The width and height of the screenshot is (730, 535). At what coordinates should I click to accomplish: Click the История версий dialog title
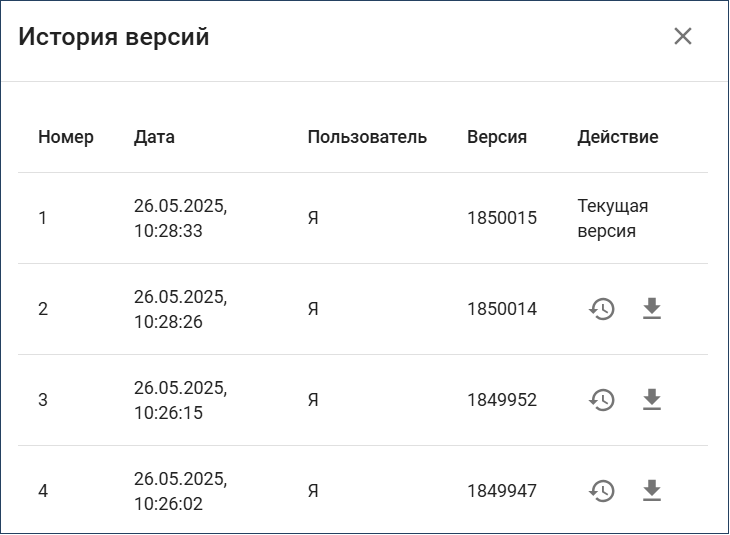pos(114,36)
